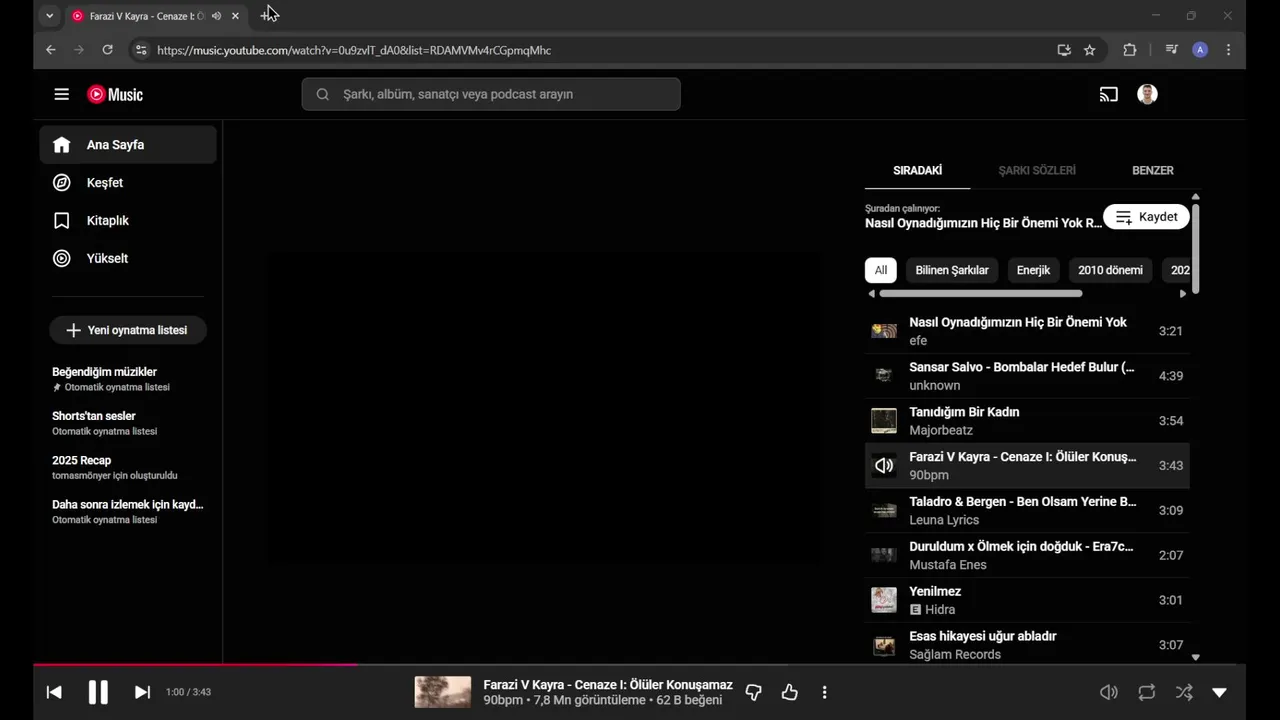The image size is (1280, 720).
Task: Select the Bilinen Şarkılar filter chip
Action: coord(952,270)
